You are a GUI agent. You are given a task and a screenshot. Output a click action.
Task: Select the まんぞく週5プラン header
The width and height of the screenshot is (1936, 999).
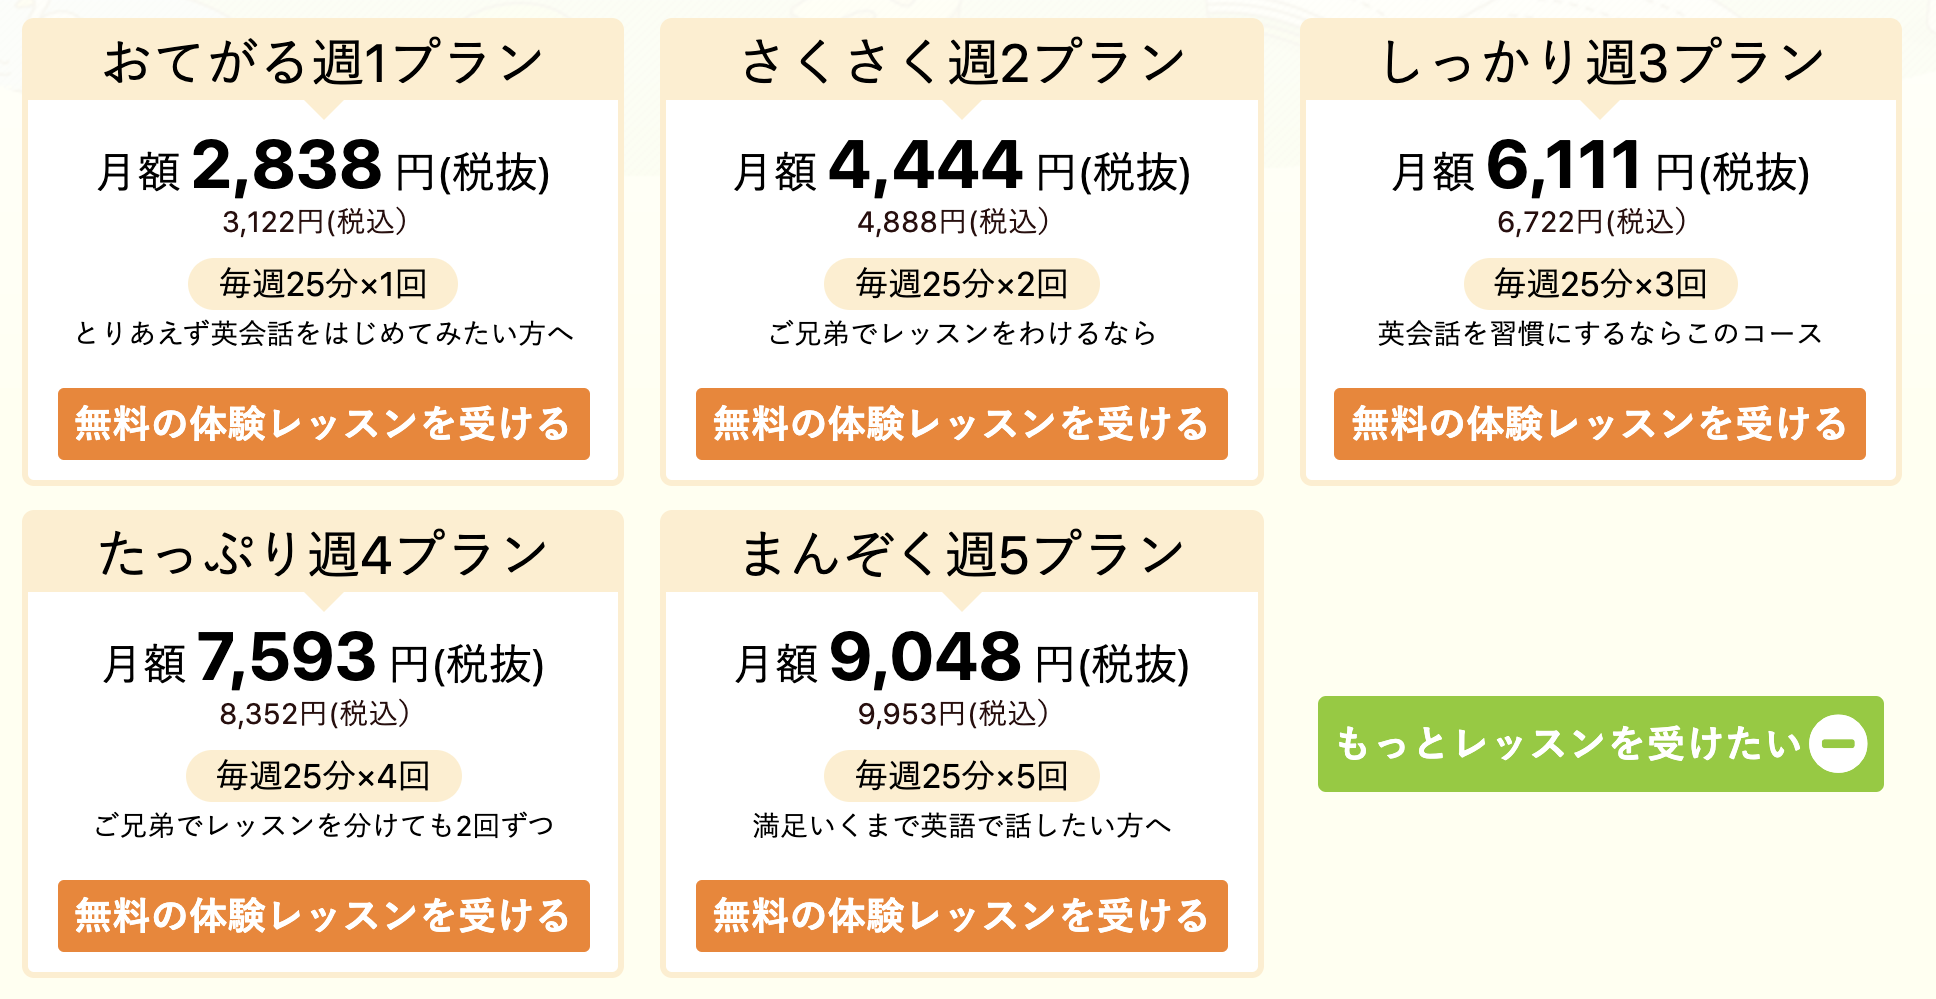pyautogui.click(x=962, y=554)
